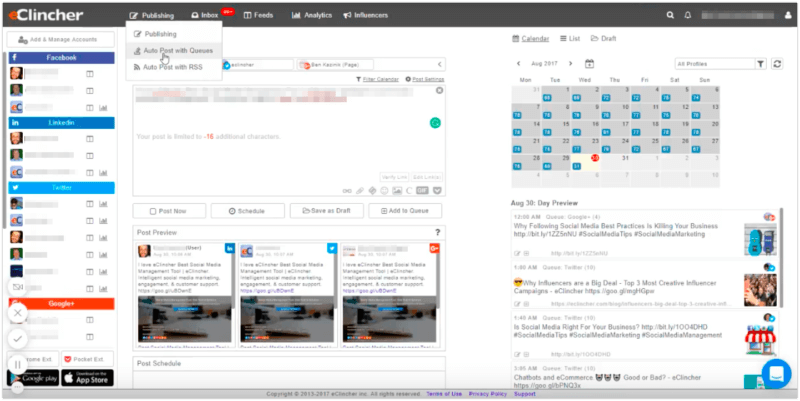Open notifications bell icon
The image size is (800, 401).
686,15
